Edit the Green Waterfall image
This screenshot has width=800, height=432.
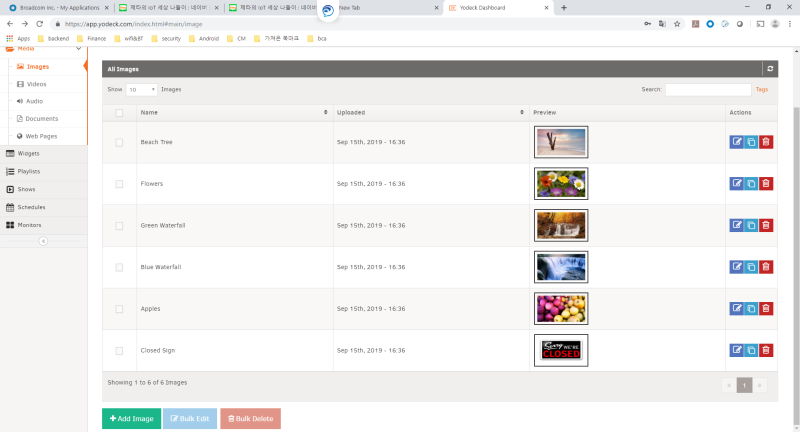(x=736, y=225)
